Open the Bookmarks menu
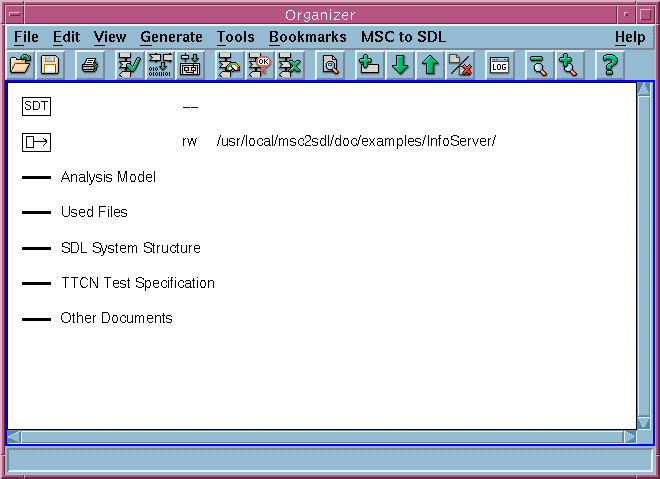The width and height of the screenshot is (660, 479). click(x=307, y=37)
